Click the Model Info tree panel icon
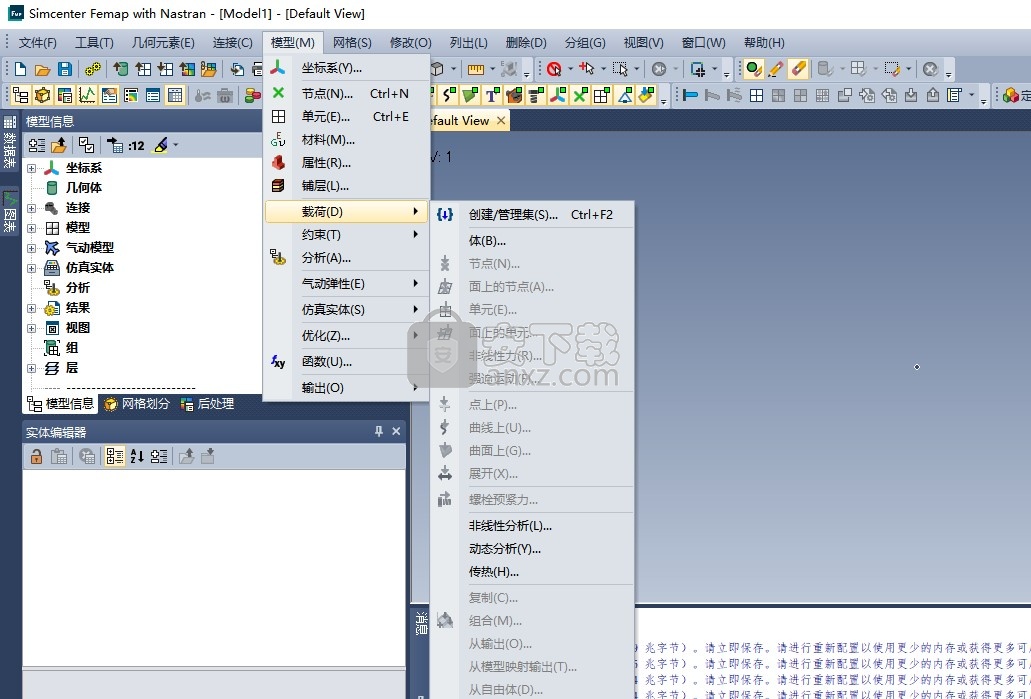 (x=20, y=95)
